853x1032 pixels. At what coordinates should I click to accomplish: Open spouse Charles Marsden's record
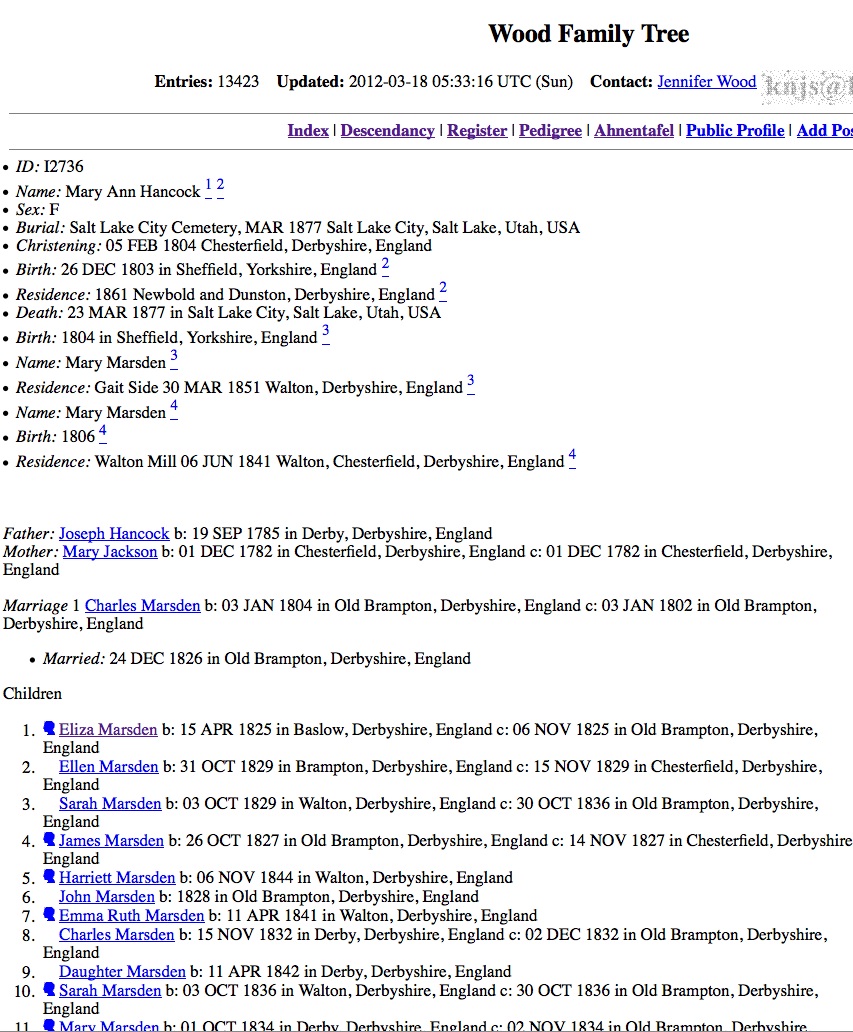pos(143,605)
